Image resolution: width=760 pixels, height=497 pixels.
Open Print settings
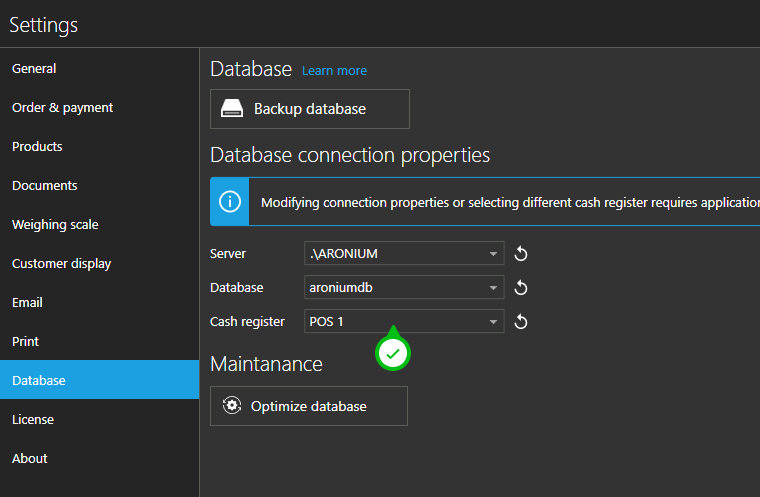pos(99,341)
